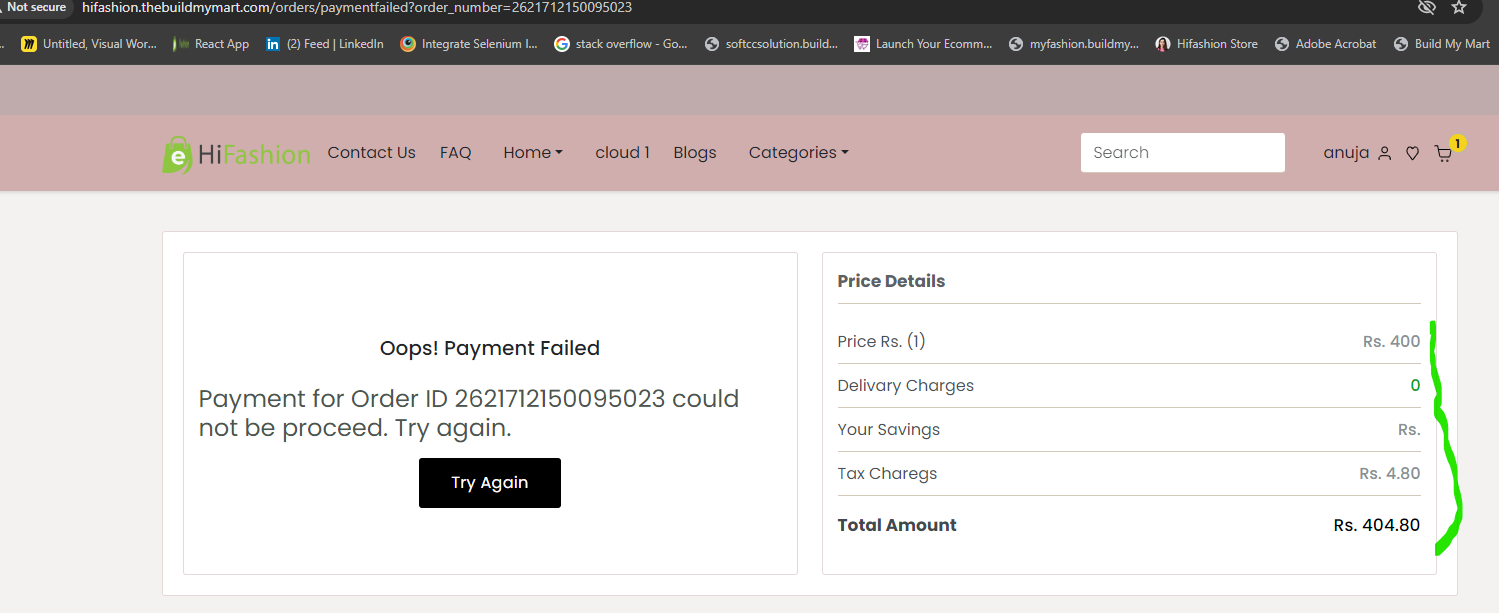Click the browser URL address text
The image size is (1499, 613).
tap(357, 8)
